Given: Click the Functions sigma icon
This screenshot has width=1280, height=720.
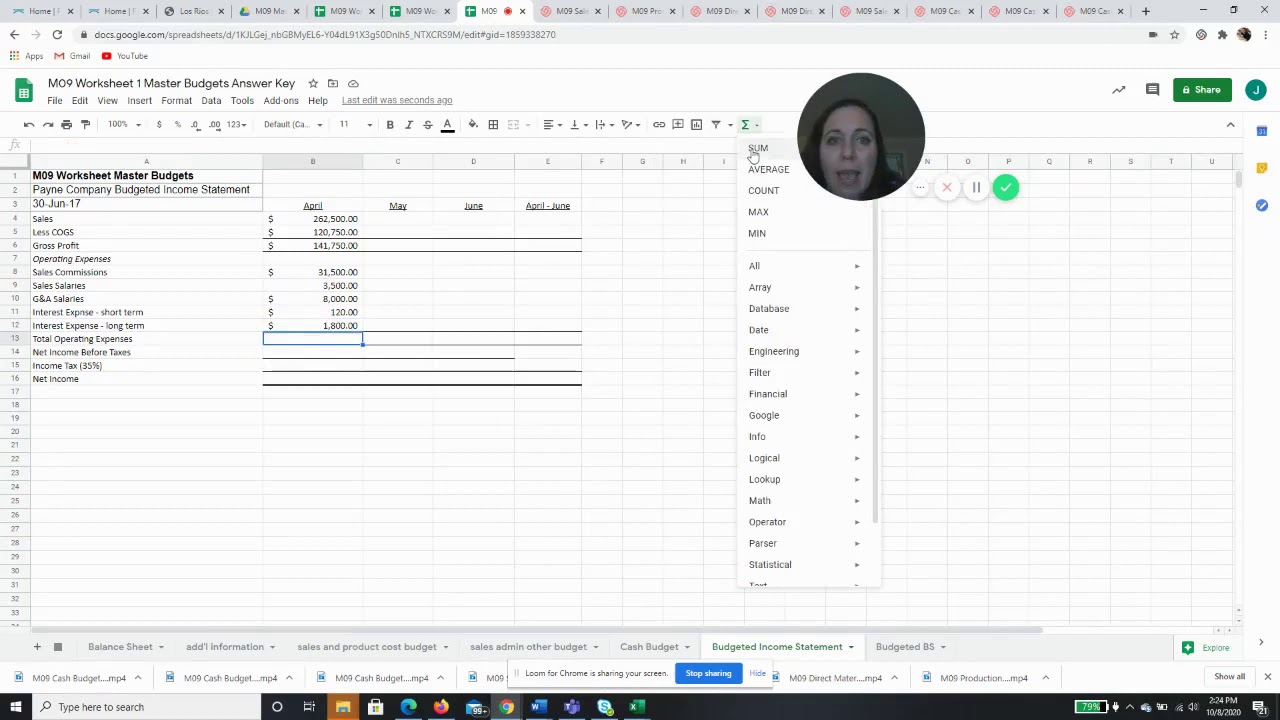Looking at the screenshot, I should pos(745,124).
